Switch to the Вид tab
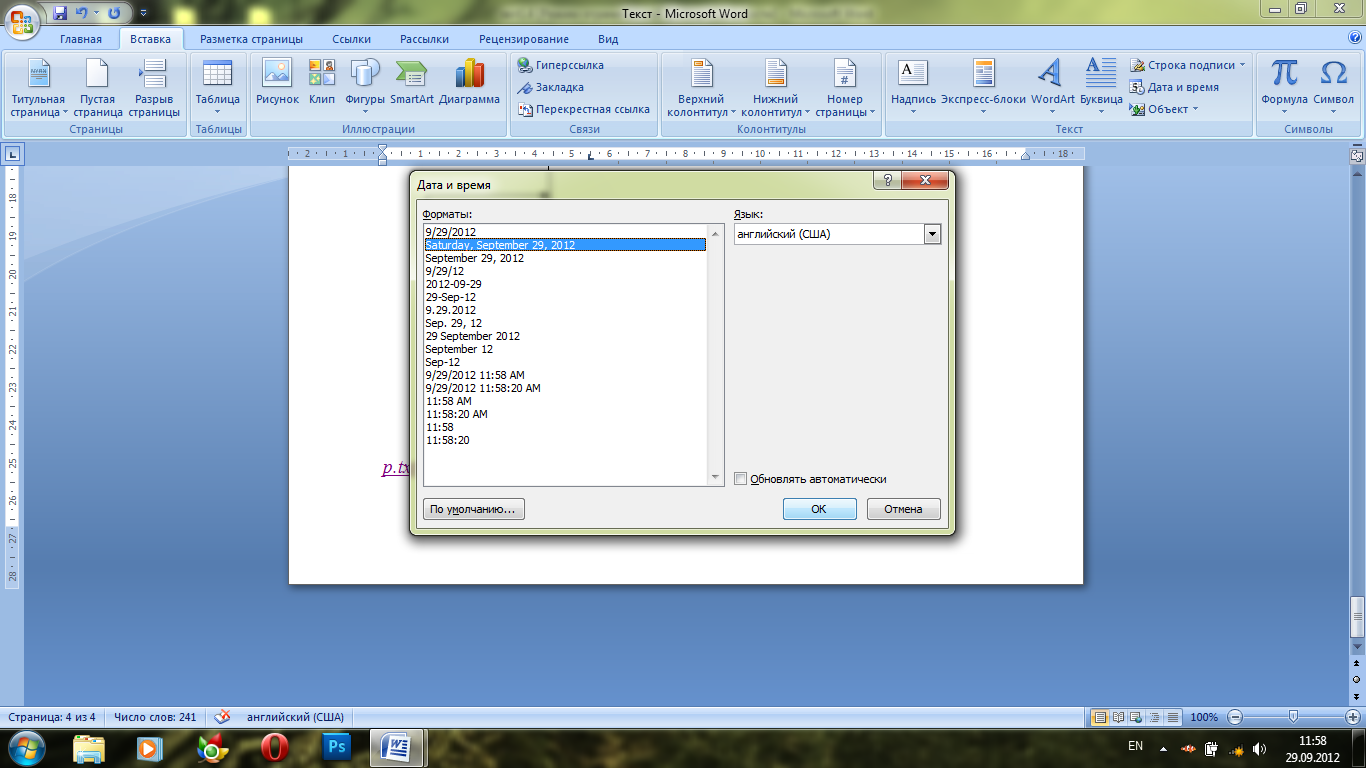1366x768 pixels. [608, 39]
